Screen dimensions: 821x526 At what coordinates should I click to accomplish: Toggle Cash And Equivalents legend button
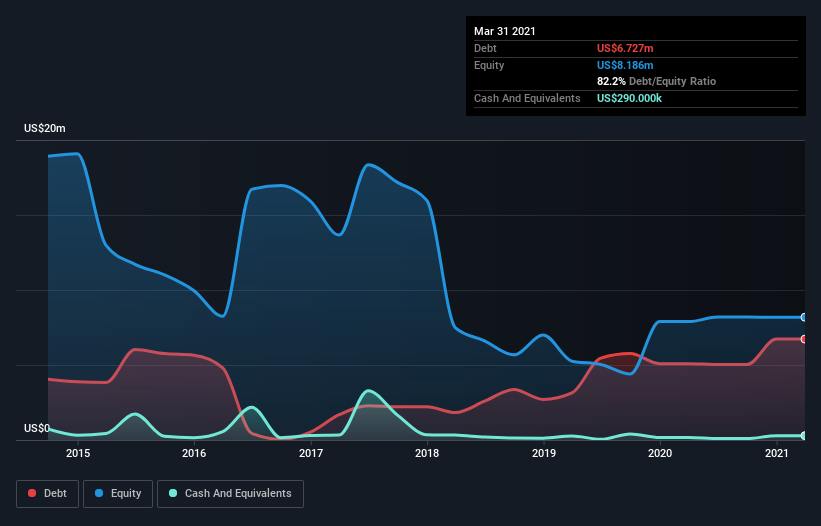(230, 494)
